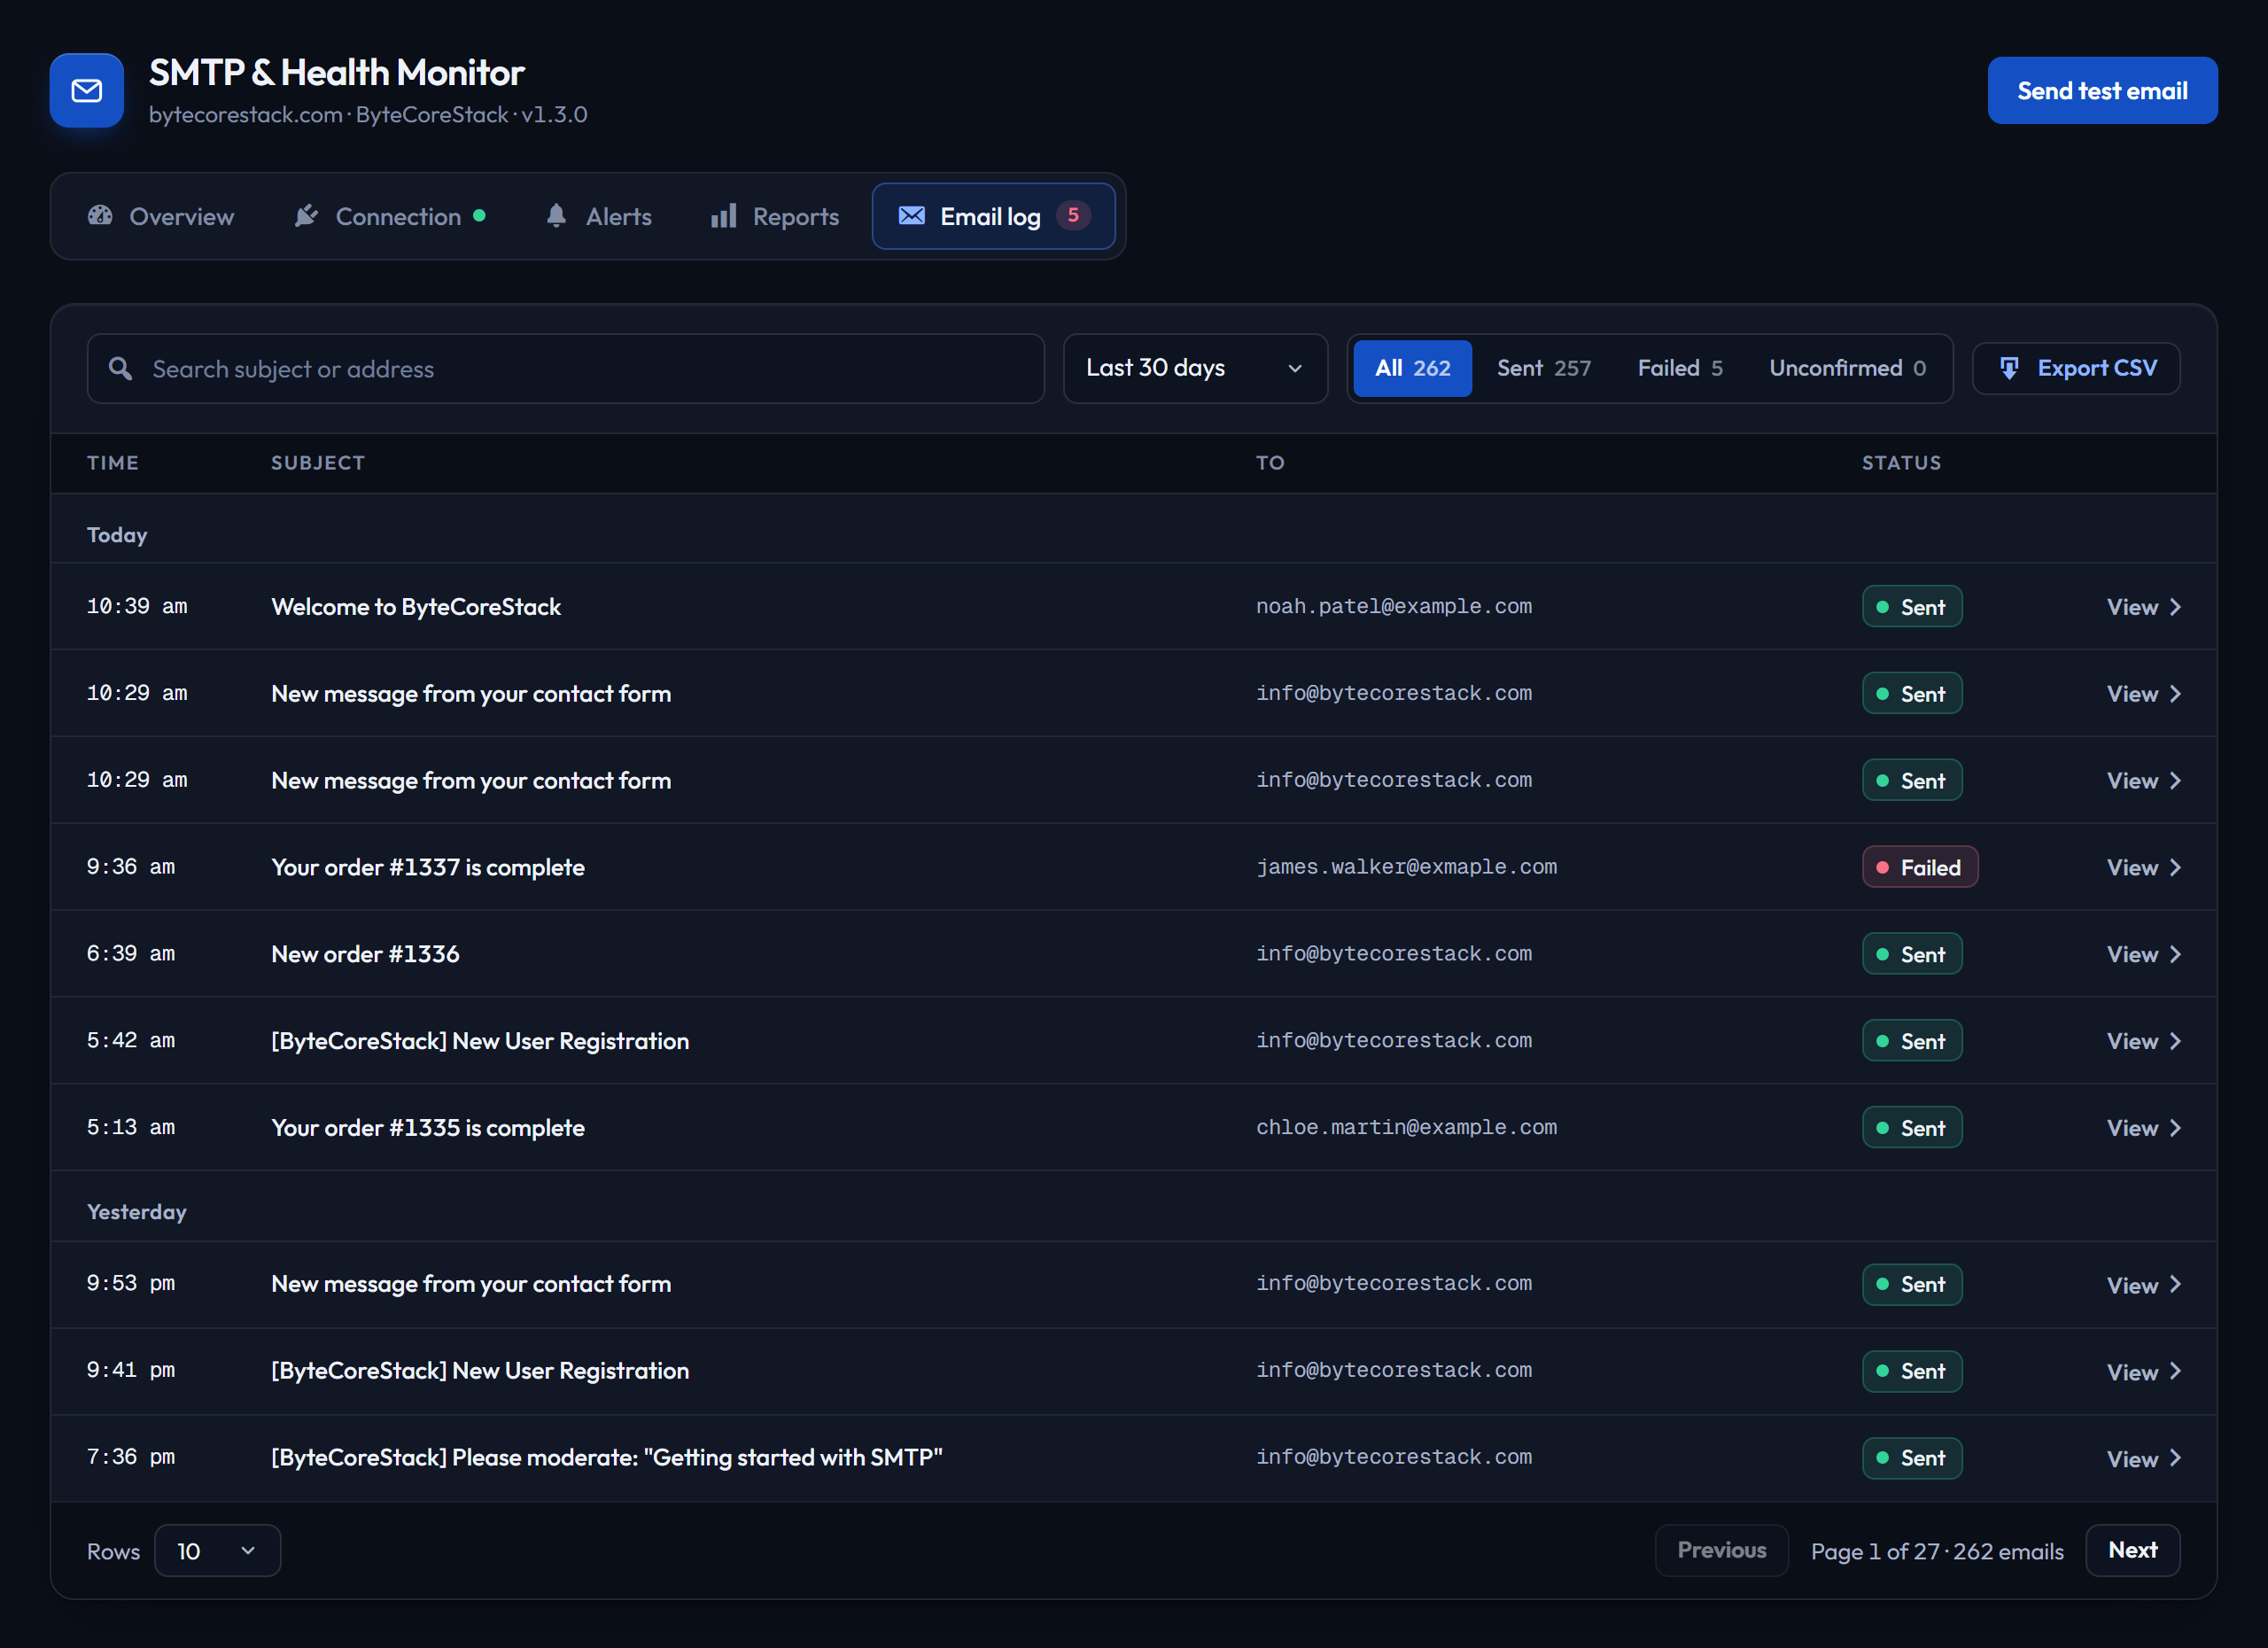Open the Last 30 days dropdown
The width and height of the screenshot is (2268, 1648).
click(1195, 369)
